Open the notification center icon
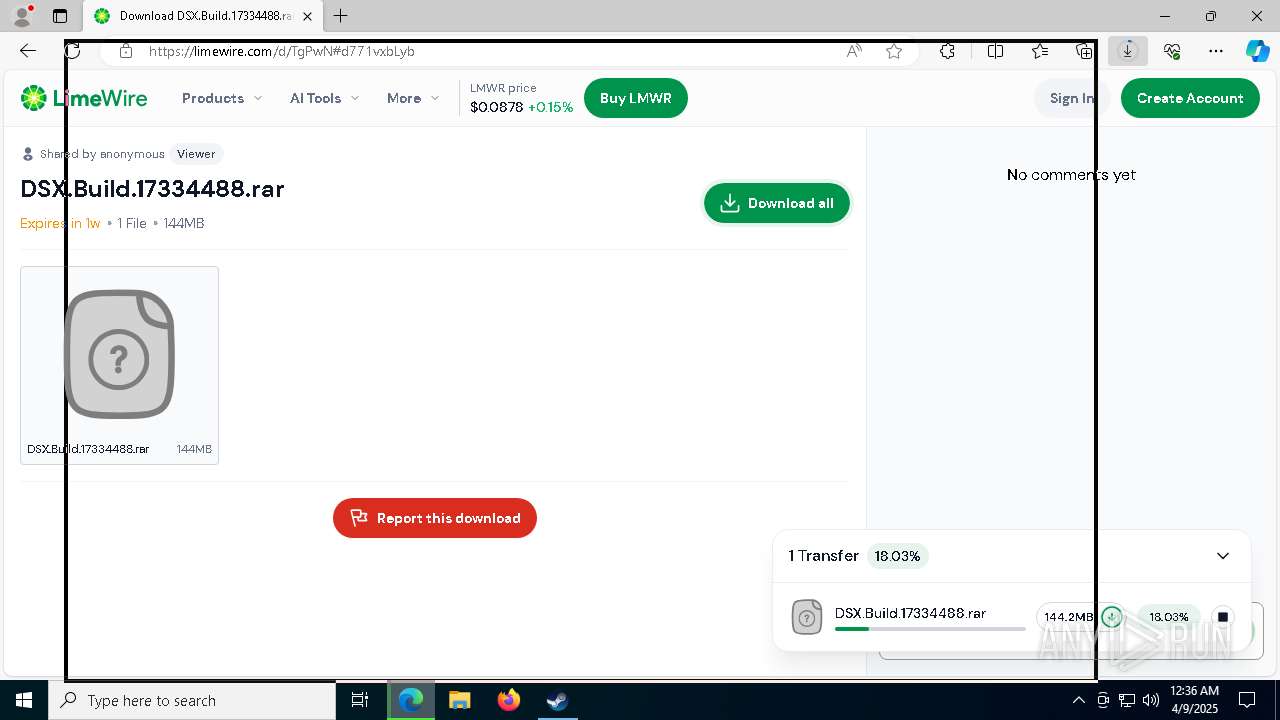This screenshot has width=1280, height=720. click(1247, 700)
